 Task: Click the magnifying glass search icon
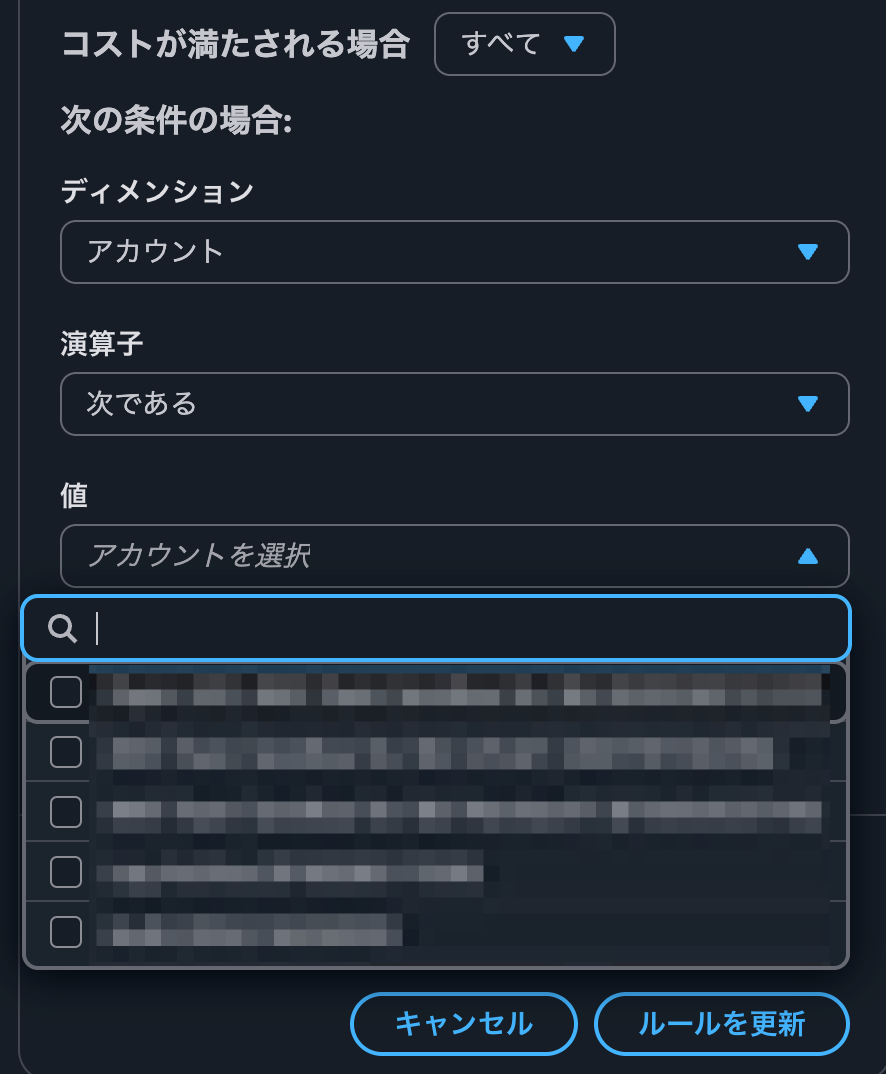coord(62,628)
